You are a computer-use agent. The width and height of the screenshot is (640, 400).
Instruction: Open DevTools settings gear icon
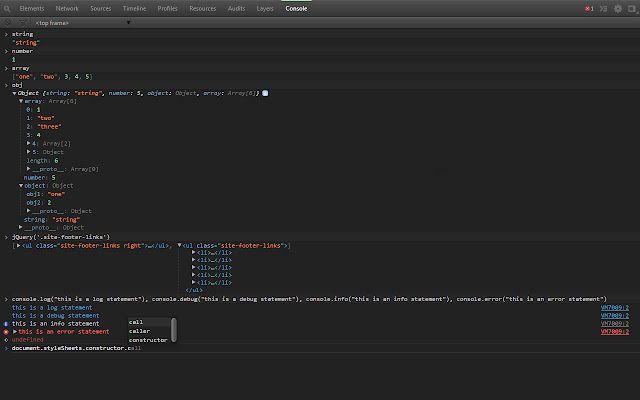pyautogui.click(x=618, y=7)
